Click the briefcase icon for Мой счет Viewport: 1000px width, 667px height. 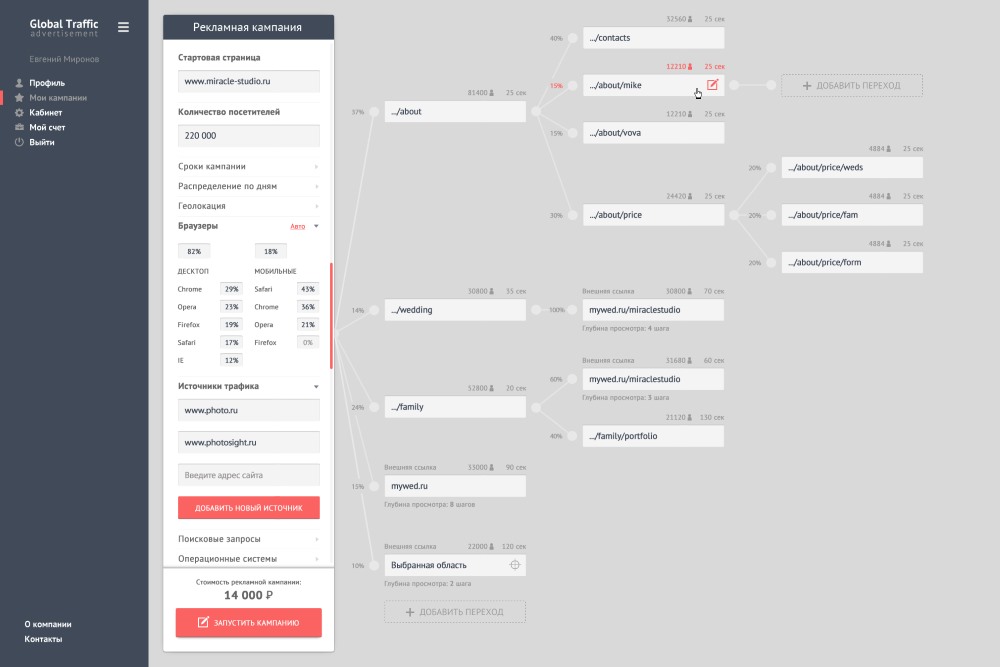(x=19, y=128)
